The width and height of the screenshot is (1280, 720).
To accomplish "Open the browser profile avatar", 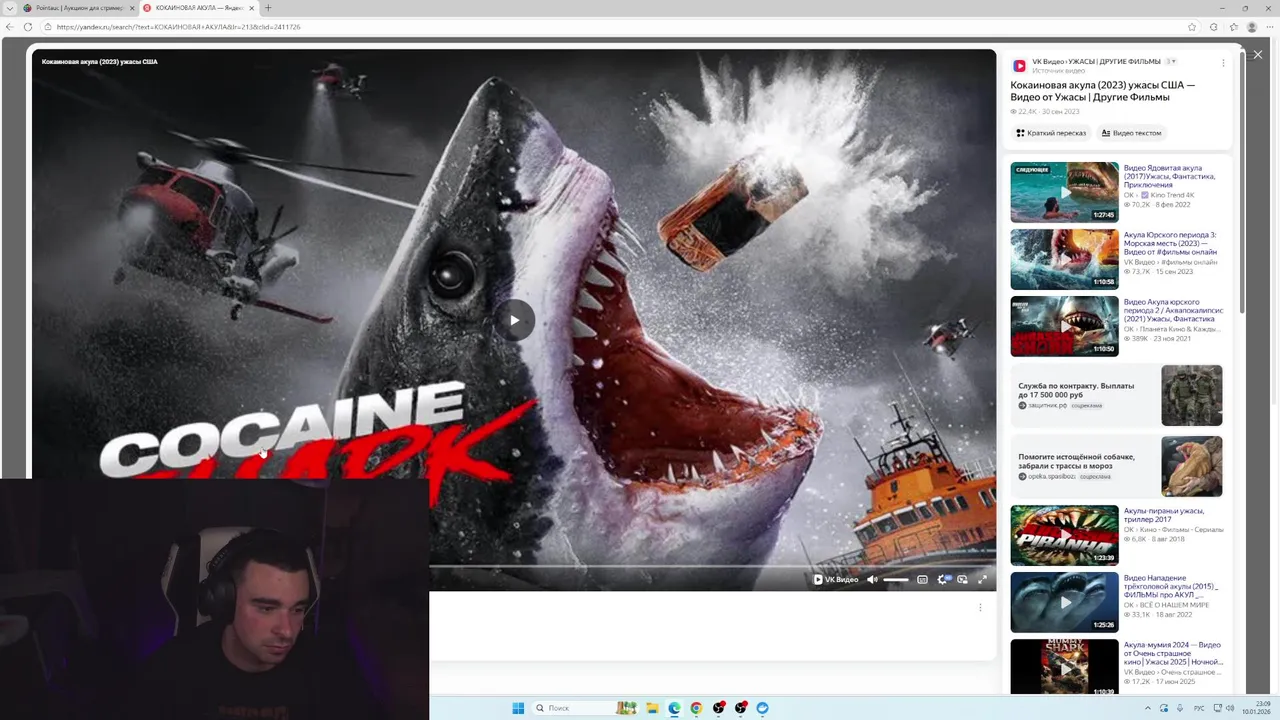I will pos(1252,27).
